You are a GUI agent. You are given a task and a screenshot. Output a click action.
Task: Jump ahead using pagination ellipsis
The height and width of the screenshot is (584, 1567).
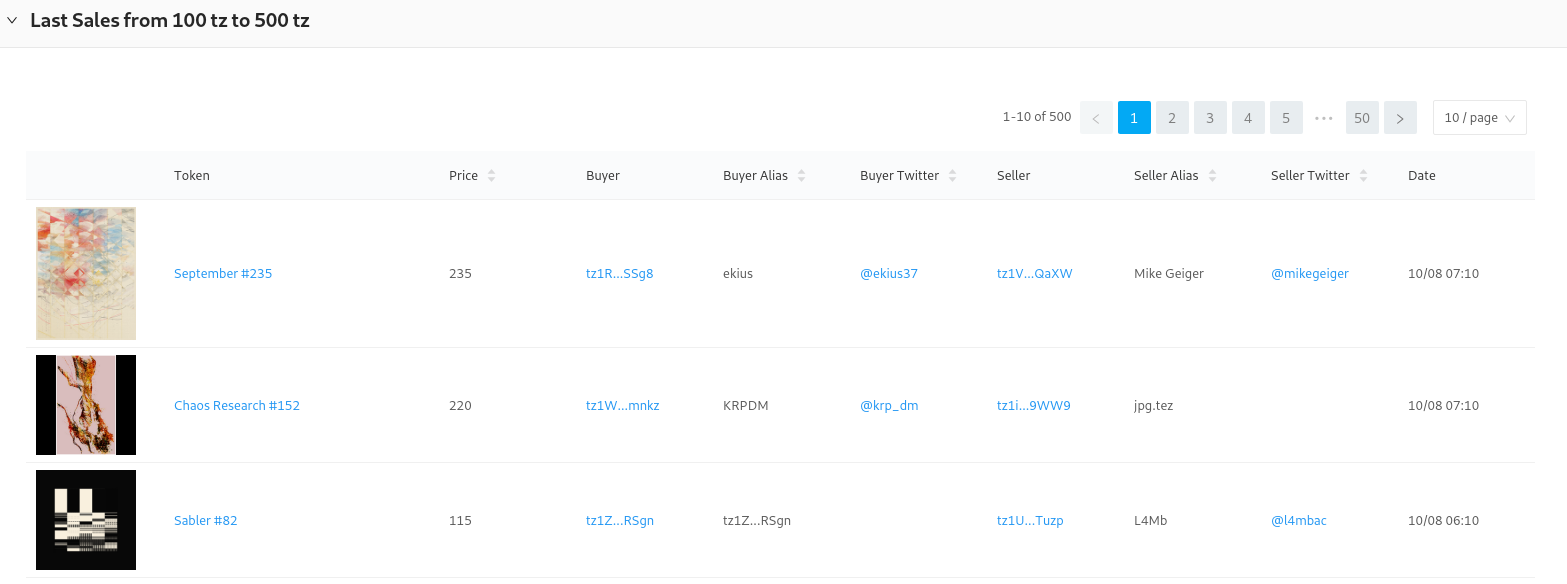click(1324, 118)
